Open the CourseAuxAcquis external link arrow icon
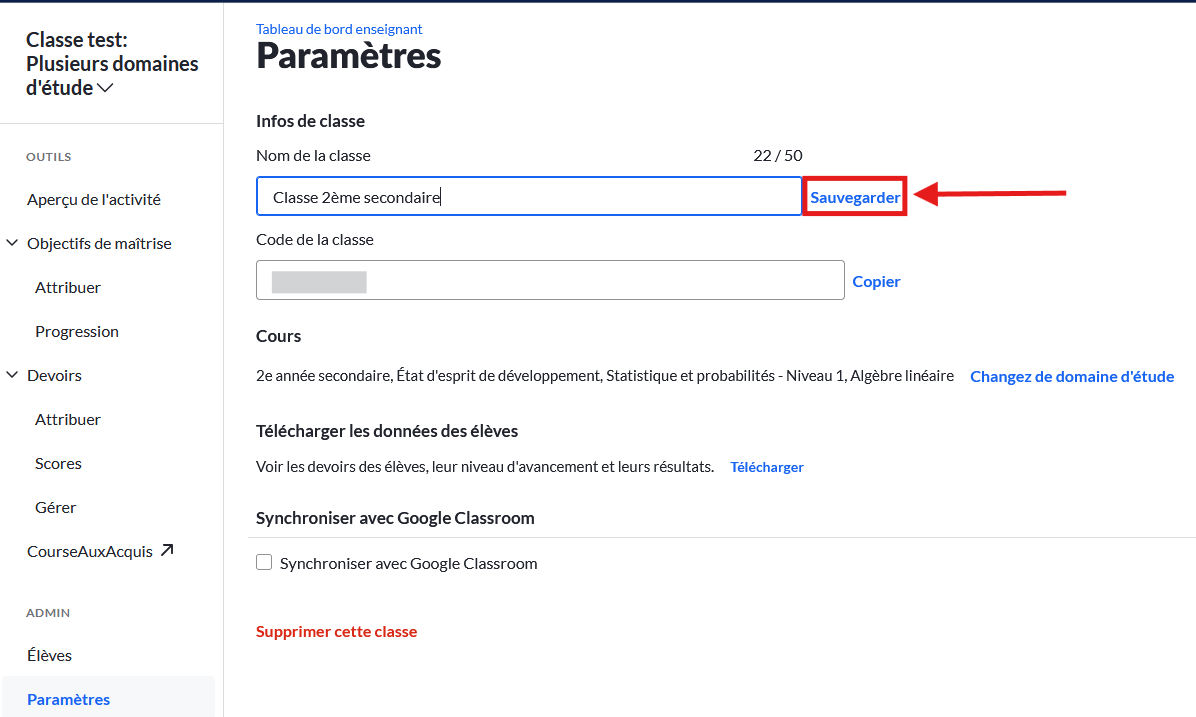Viewport: 1196px width, 717px height. 167,550
